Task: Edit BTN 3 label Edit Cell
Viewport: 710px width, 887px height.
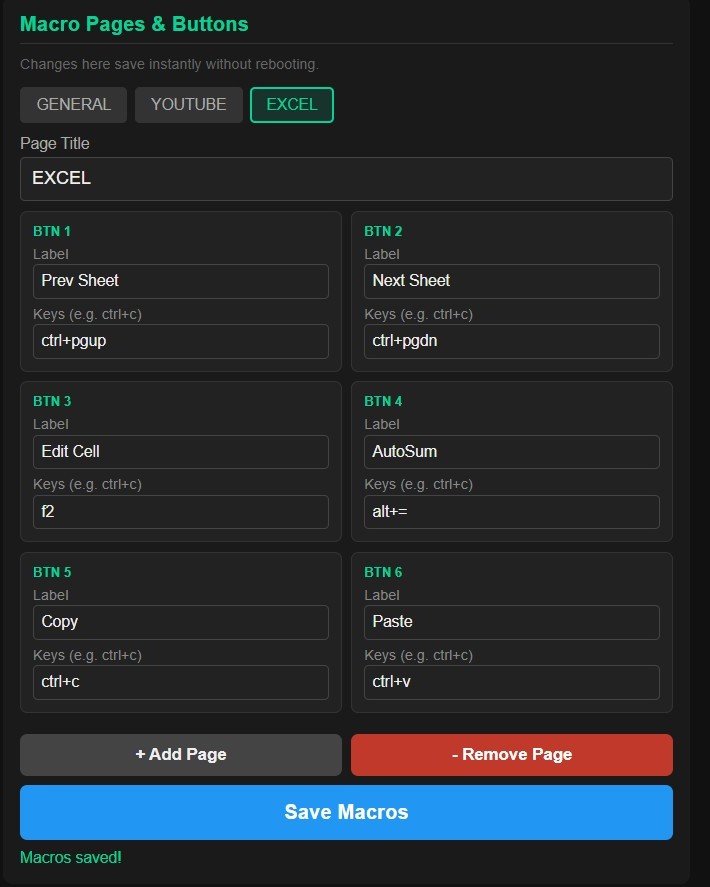Action: point(181,451)
